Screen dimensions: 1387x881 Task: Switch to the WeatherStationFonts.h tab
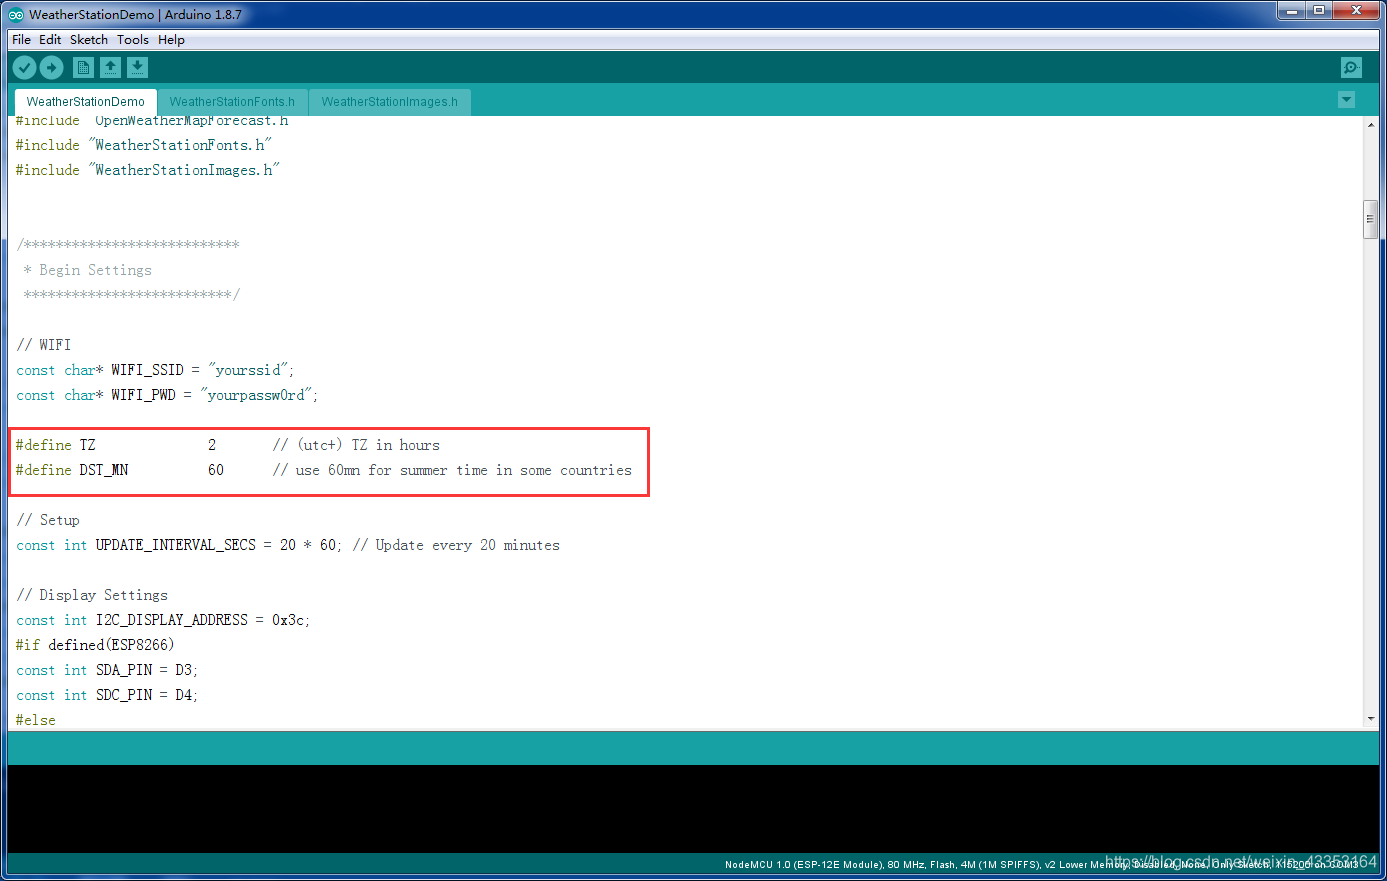tap(232, 102)
